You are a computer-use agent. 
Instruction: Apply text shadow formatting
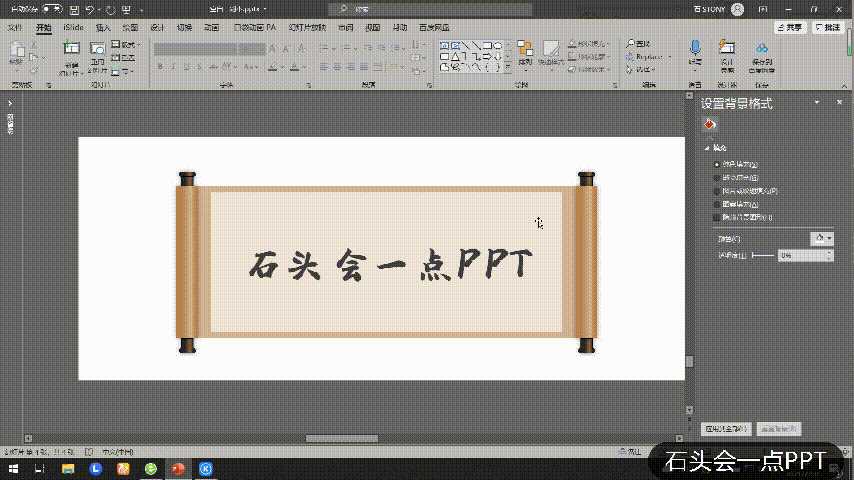coord(199,66)
